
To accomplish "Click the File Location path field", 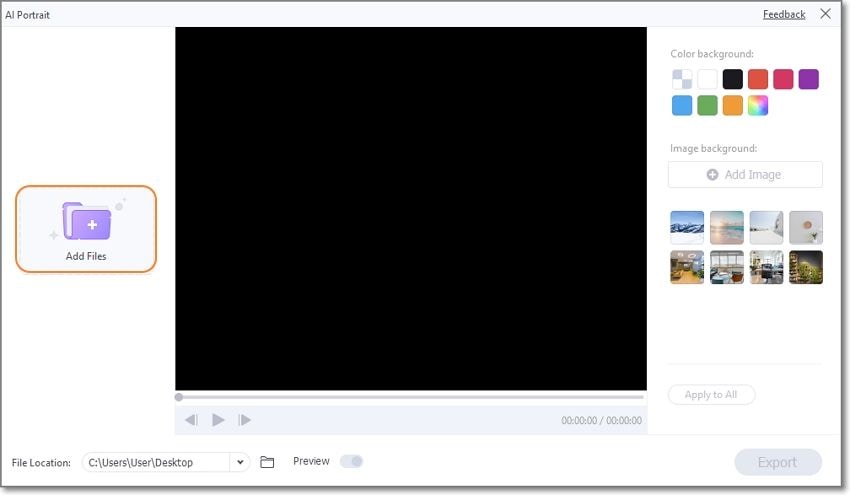I will [156, 462].
